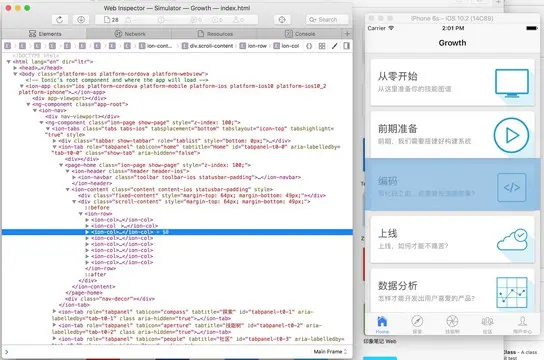544x360 pixels.
Task: Expand the ion-navbar element node
Action: (x=74, y=177)
